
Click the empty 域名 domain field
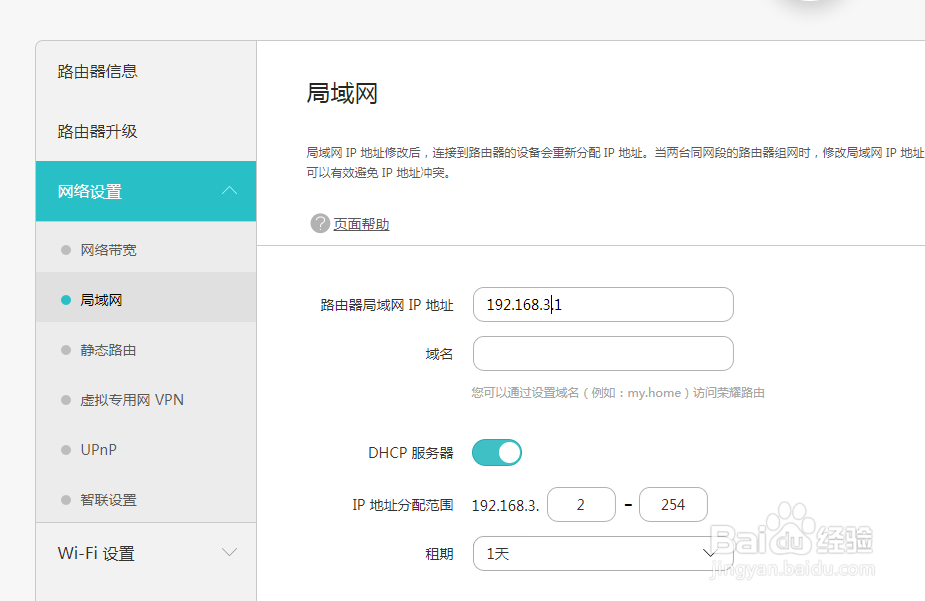[x=602, y=353]
